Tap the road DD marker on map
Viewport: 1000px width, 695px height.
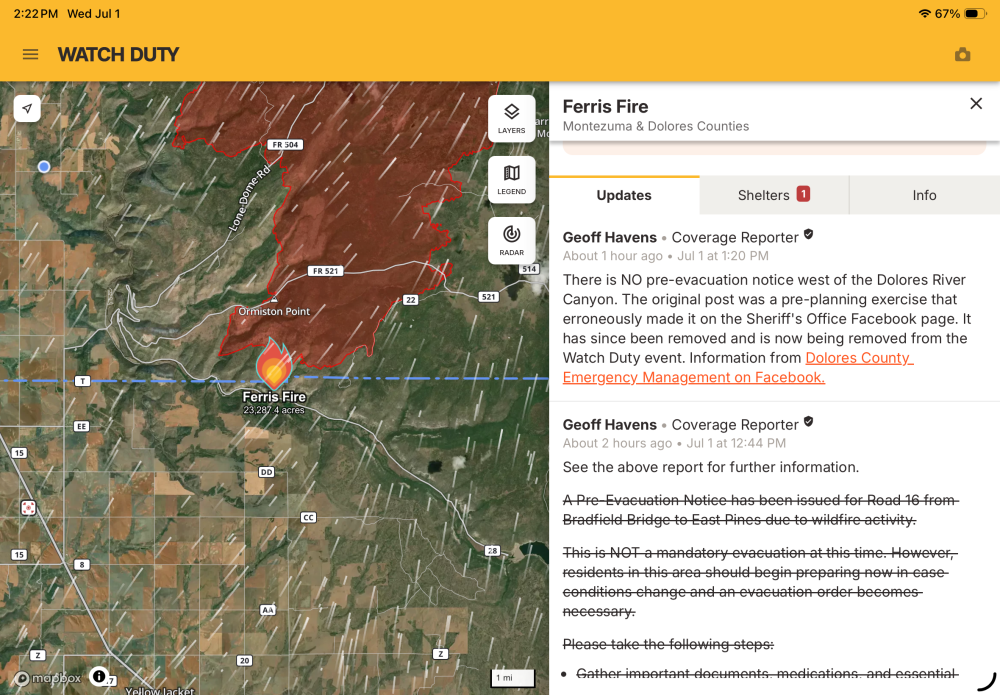pyautogui.click(x=267, y=472)
